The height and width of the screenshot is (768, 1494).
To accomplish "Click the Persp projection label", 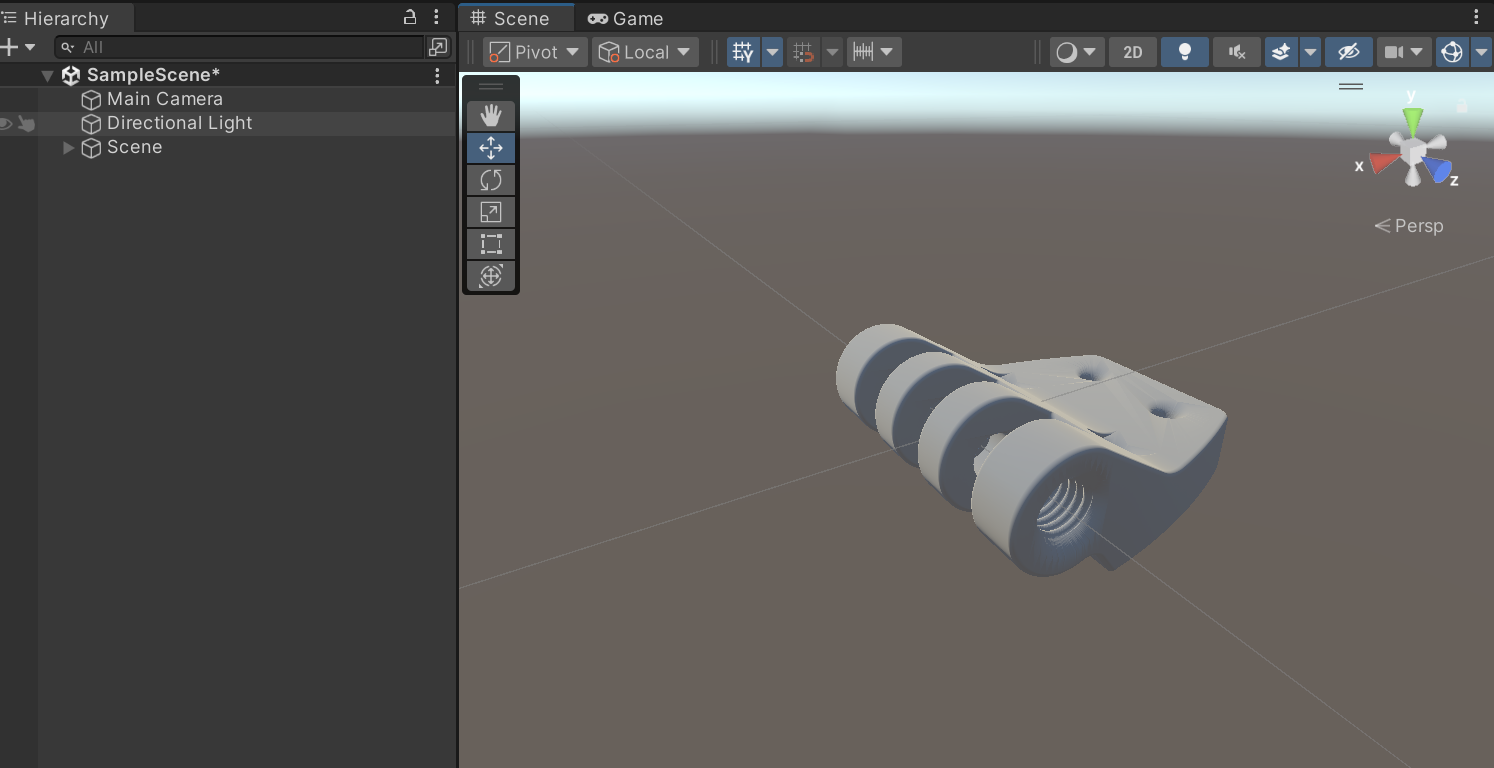I will coord(1409,226).
